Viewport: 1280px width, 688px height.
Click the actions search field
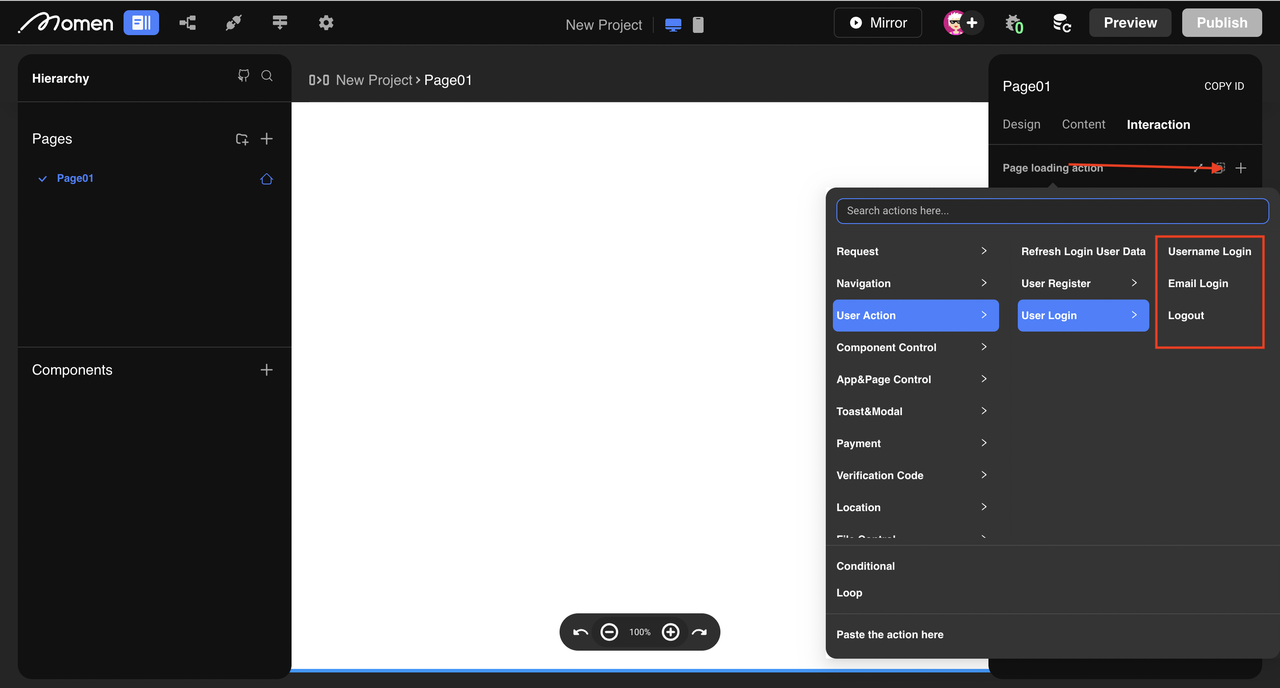click(x=1052, y=211)
